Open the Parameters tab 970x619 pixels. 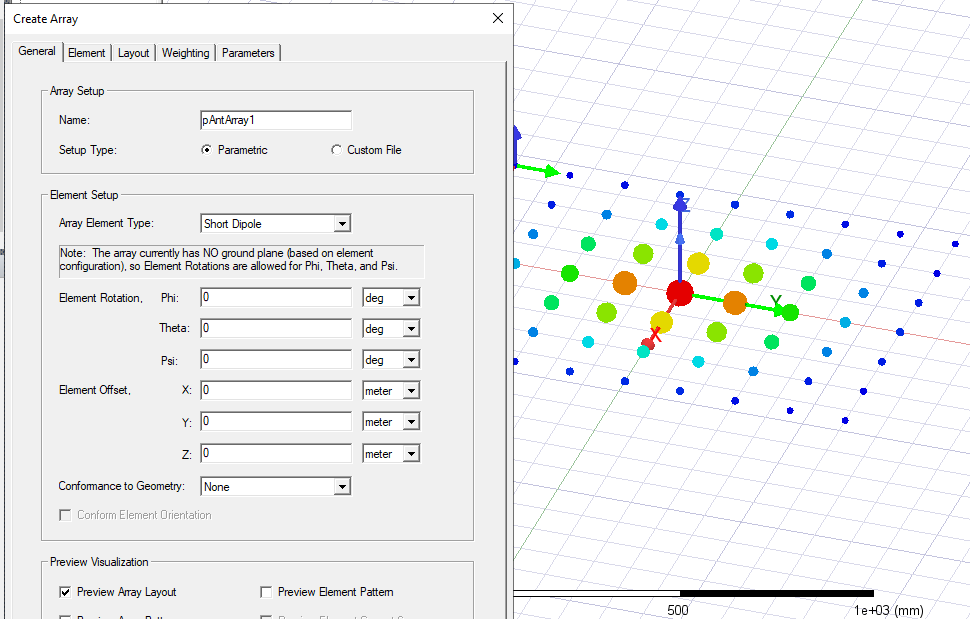[248, 53]
